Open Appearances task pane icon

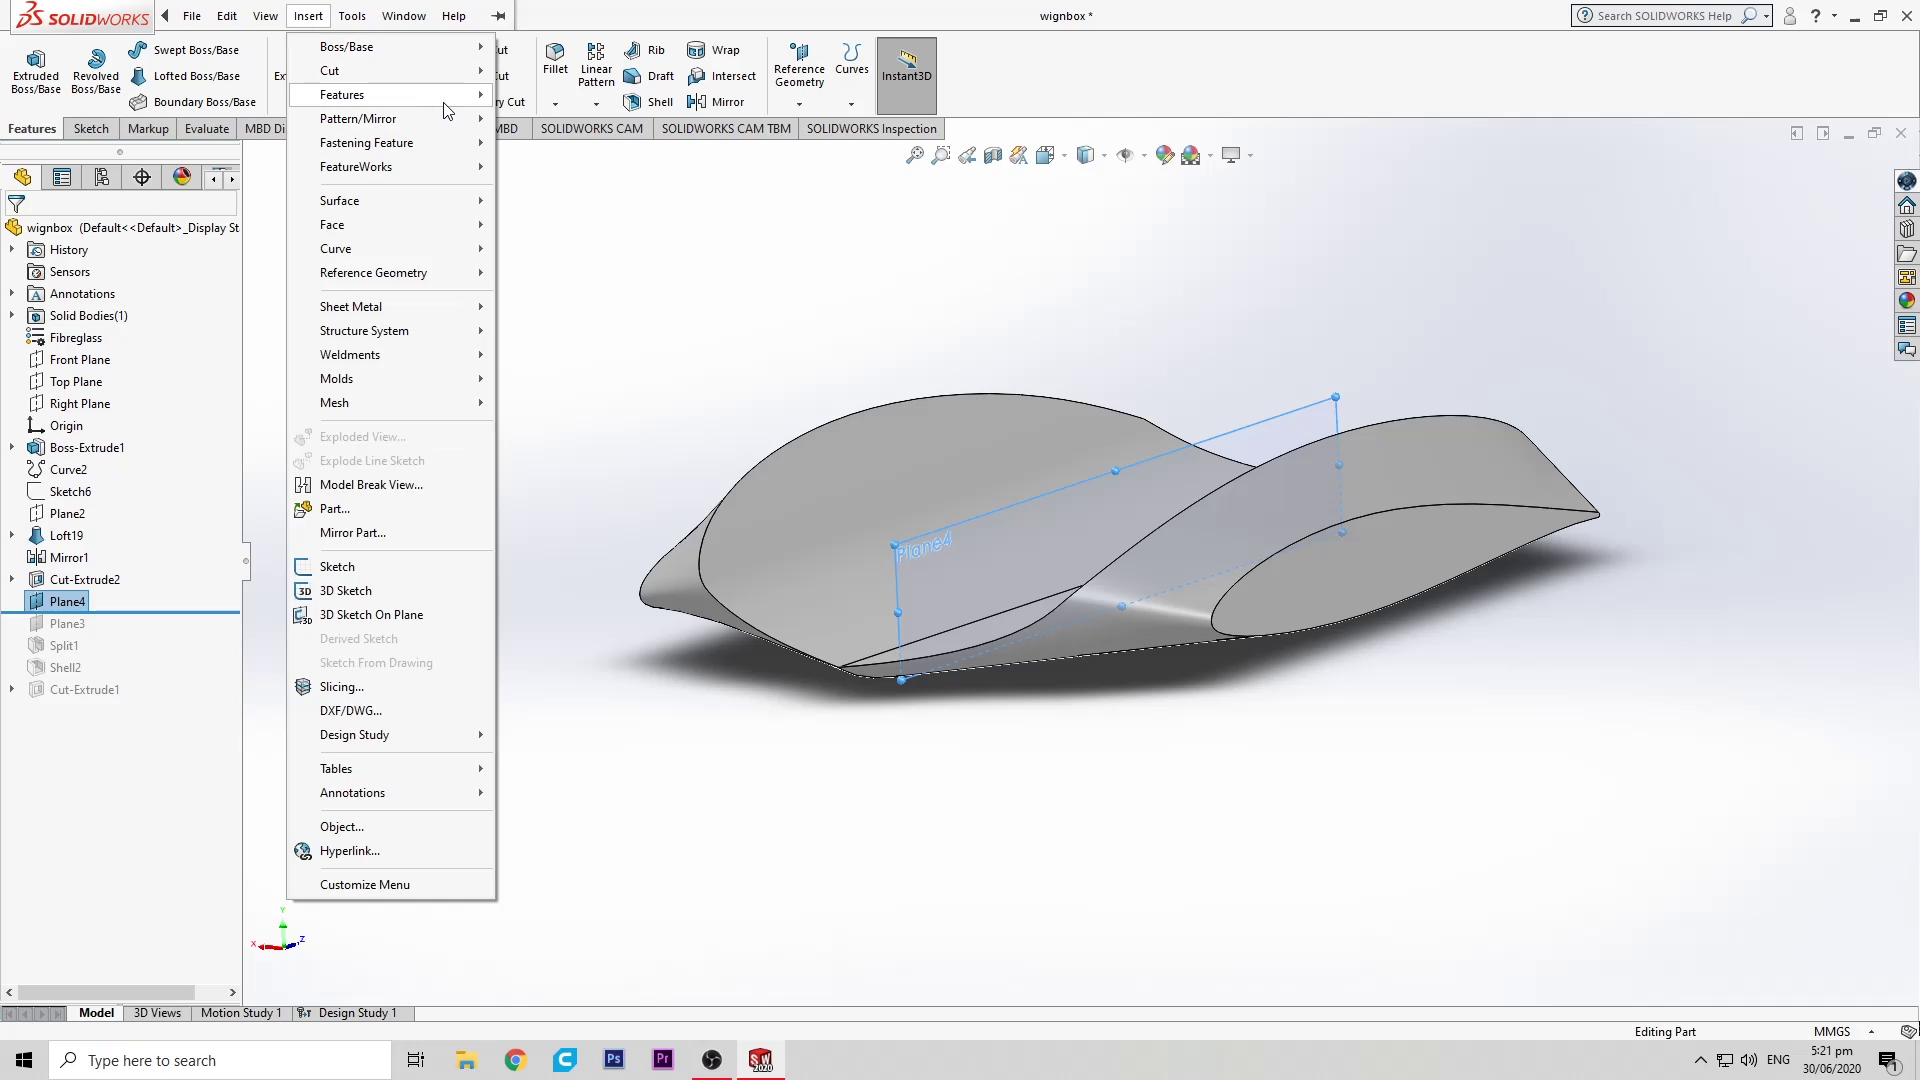click(1907, 301)
